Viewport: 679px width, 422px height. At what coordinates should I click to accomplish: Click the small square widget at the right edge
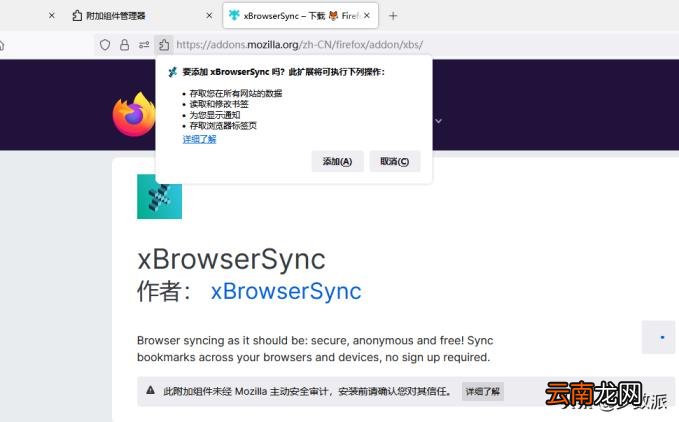point(659,337)
